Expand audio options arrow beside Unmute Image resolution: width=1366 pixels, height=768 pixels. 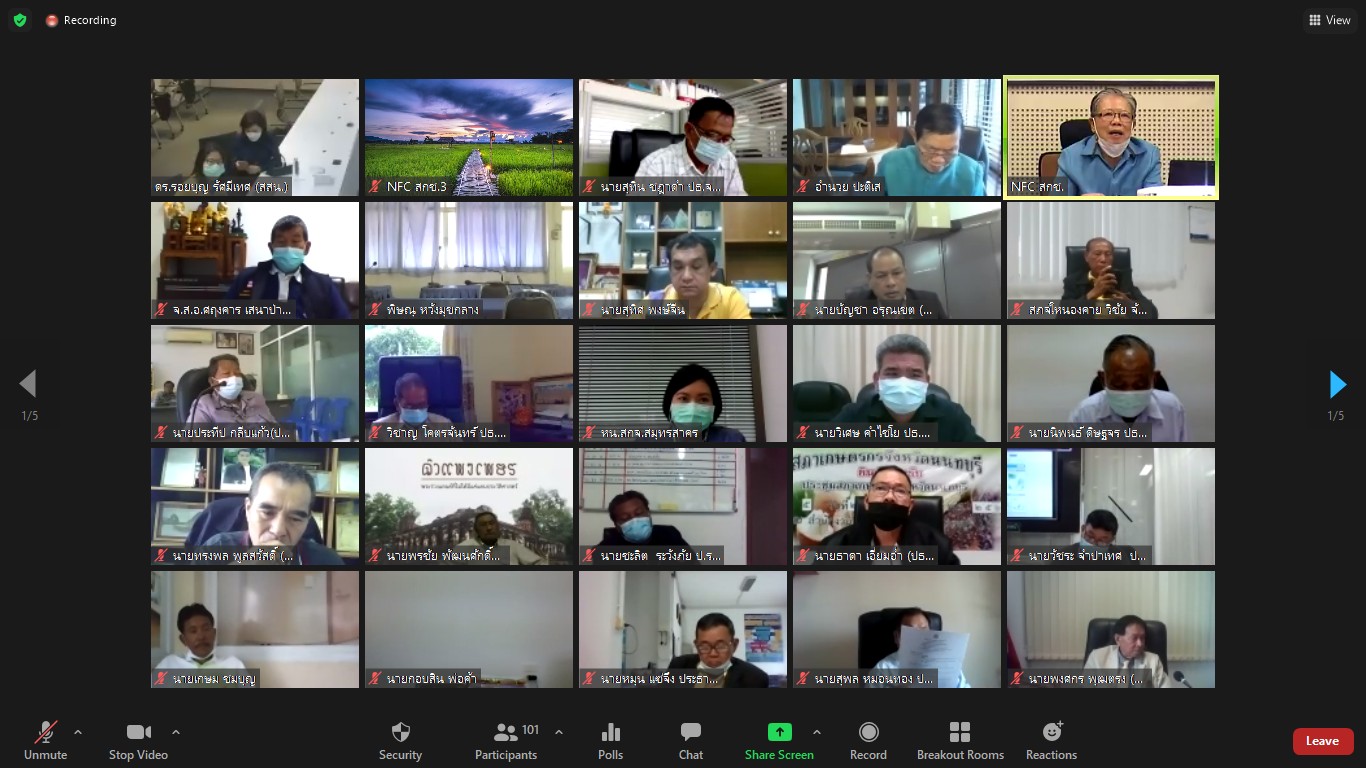[x=78, y=732]
